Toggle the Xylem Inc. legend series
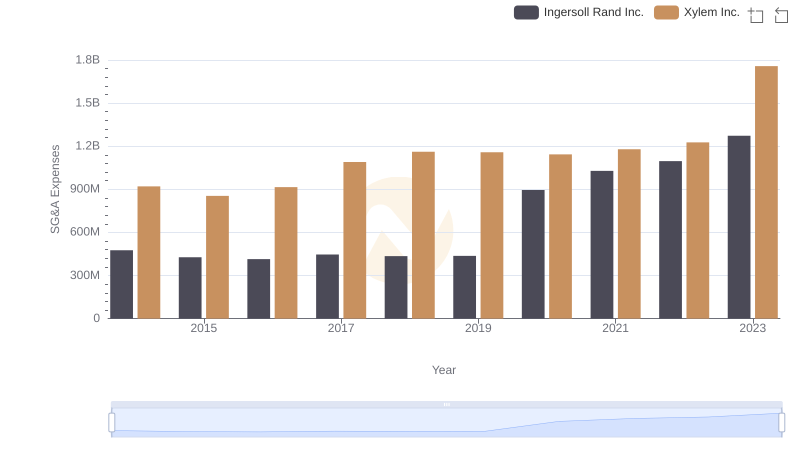 697,12
